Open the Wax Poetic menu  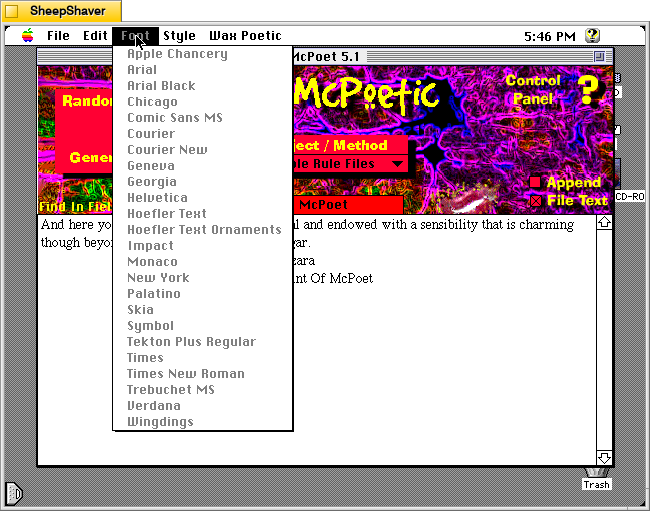pos(245,36)
